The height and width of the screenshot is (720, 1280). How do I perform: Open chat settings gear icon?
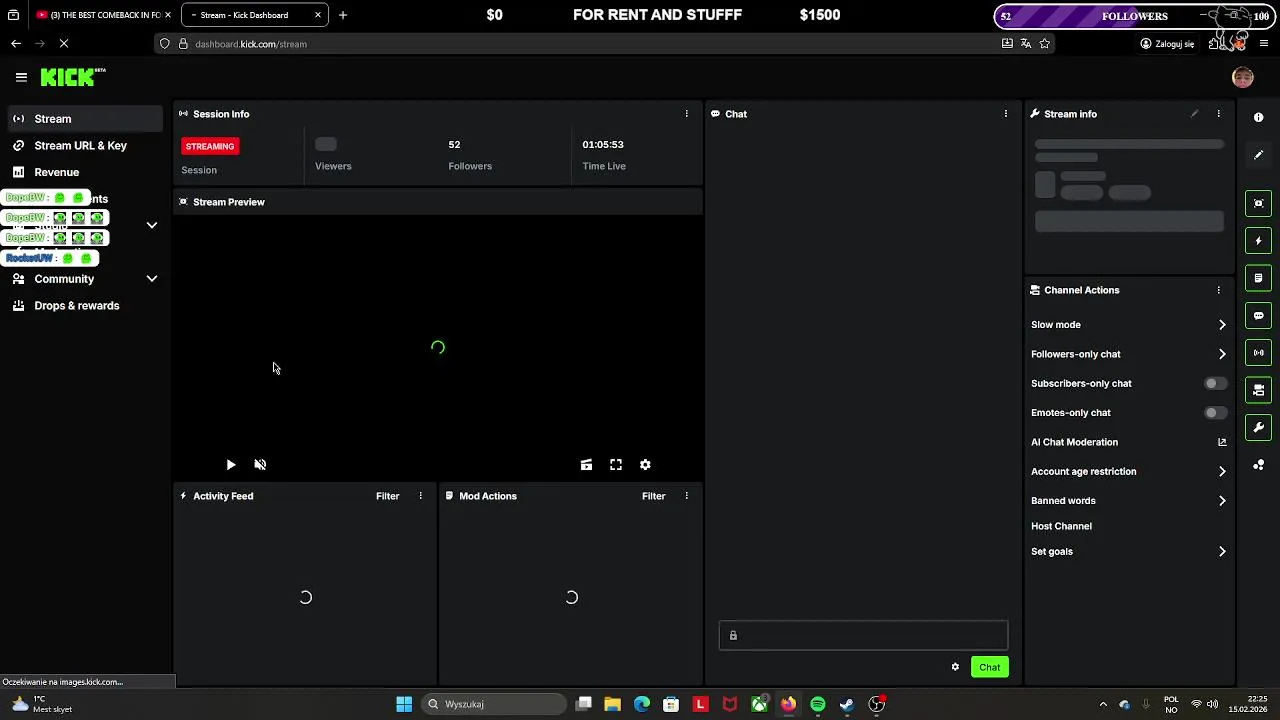pos(955,667)
